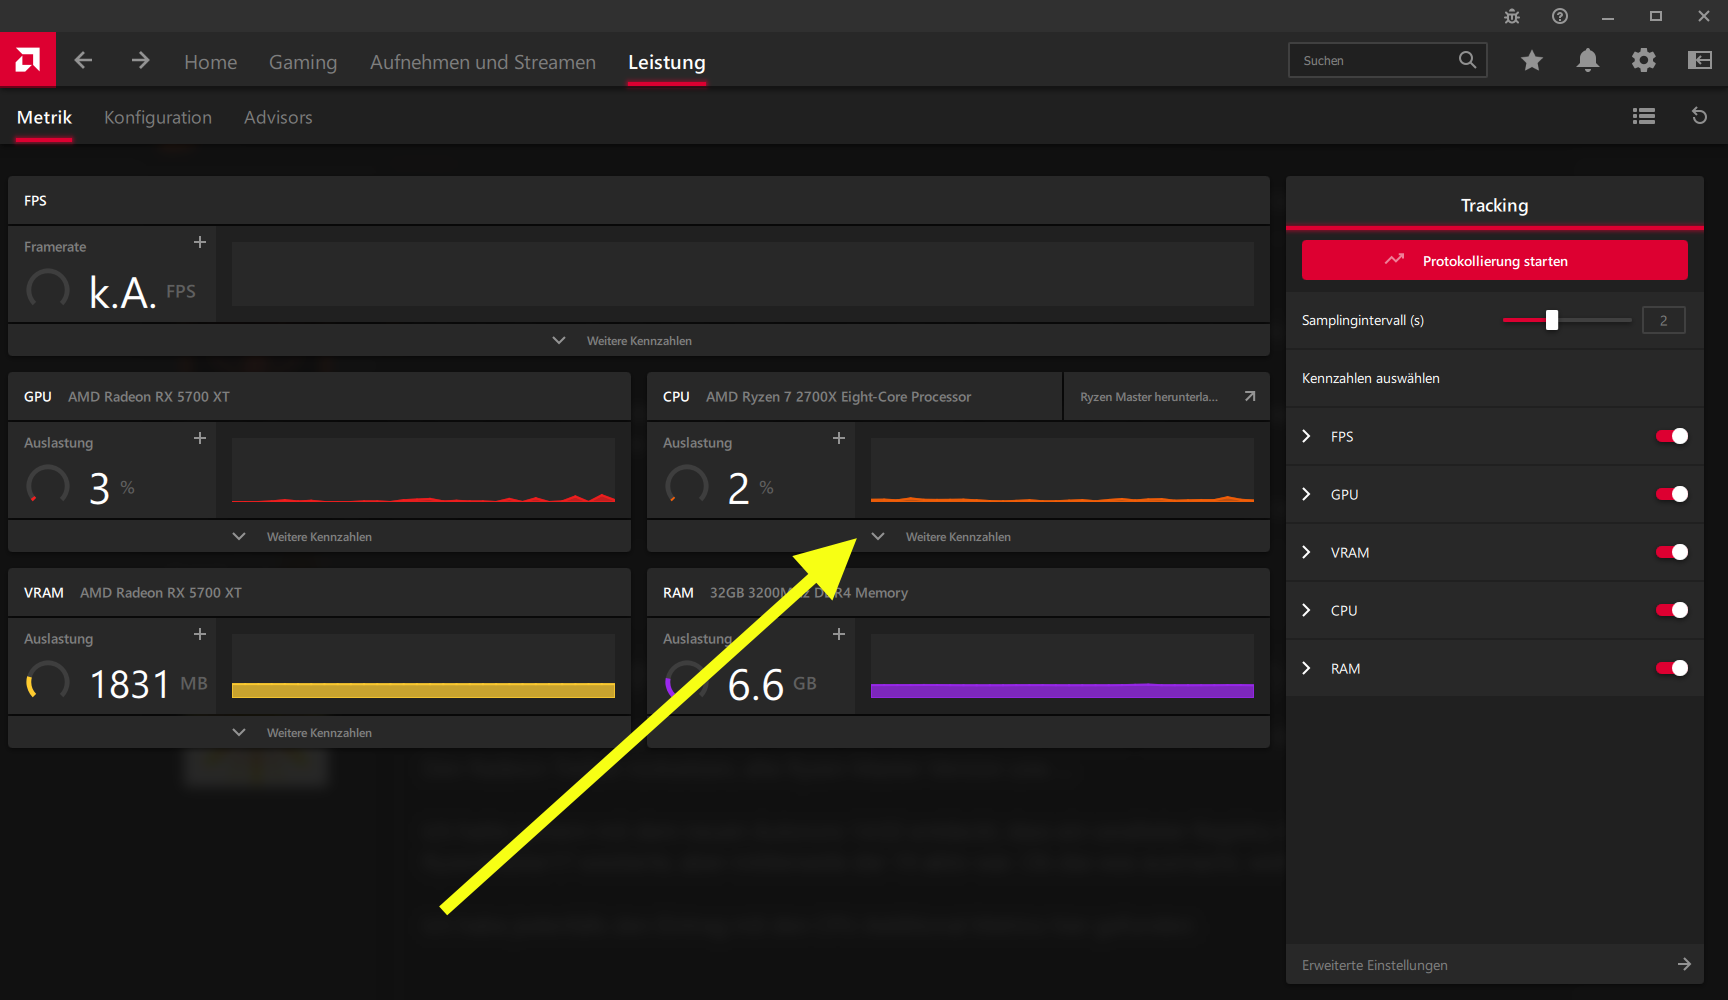Disable GPU tracking toggle
The image size is (1728, 1000).
click(1672, 494)
